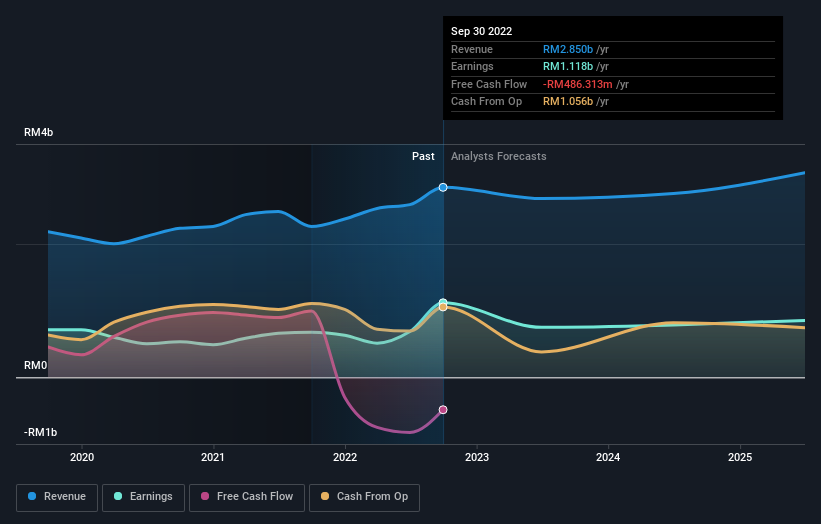Click the -RM486.313m free cash flow value
This screenshot has height=524, width=821.
click(x=578, y=84)
